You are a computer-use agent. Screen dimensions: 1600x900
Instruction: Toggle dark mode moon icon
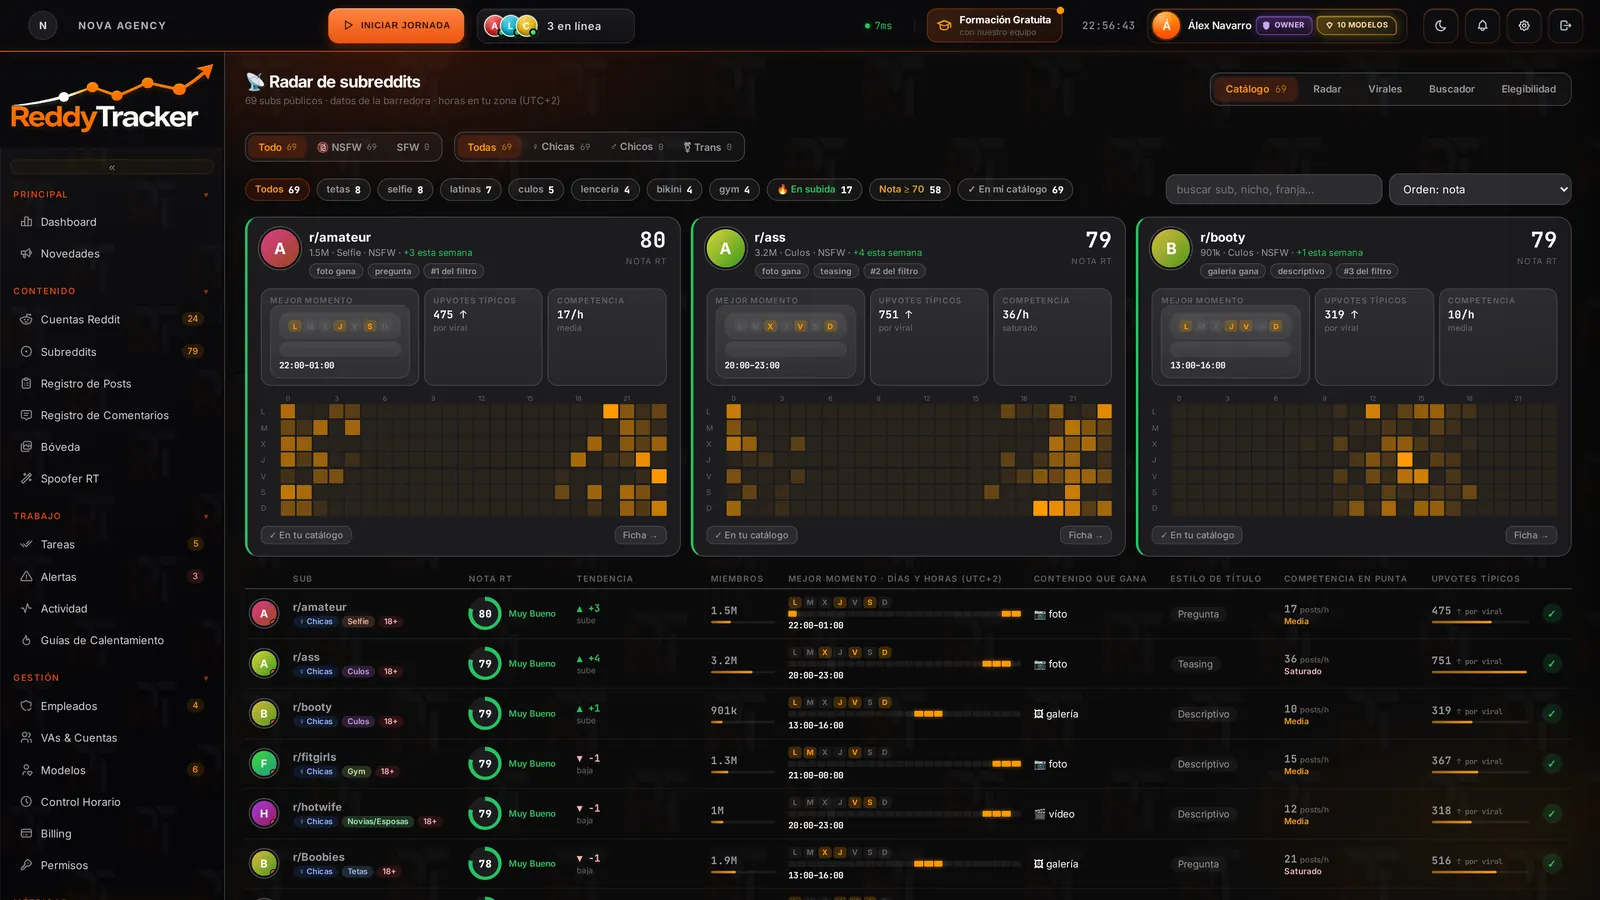1440,26
